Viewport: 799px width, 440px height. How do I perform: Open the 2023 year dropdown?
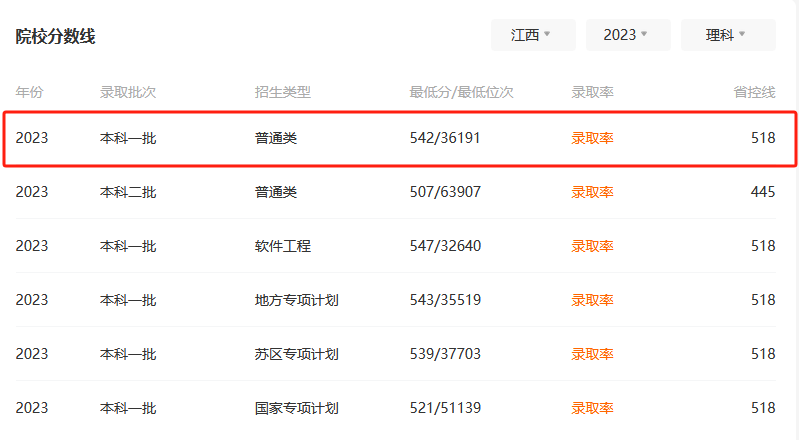tap(628, 35)
